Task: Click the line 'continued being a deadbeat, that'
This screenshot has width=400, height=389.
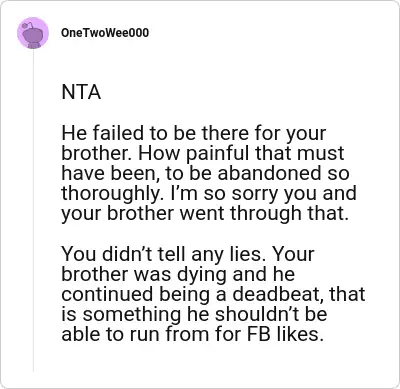Action: [x=213, y=294]
